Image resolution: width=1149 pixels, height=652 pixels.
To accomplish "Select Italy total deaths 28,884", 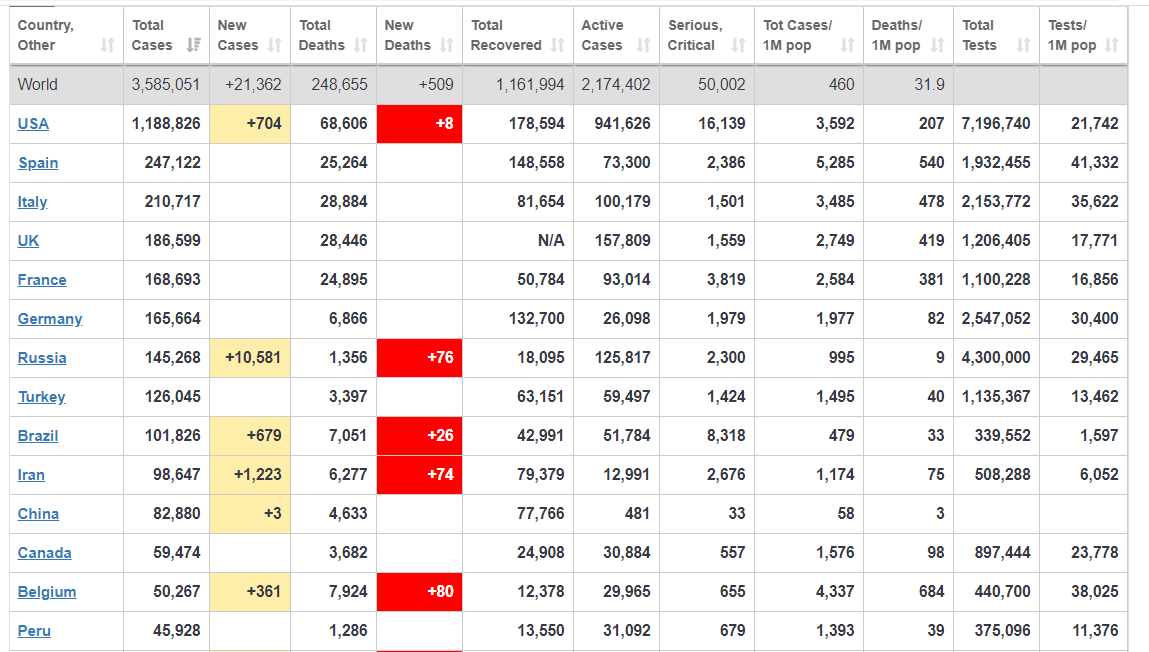I will tap(344, 202).
